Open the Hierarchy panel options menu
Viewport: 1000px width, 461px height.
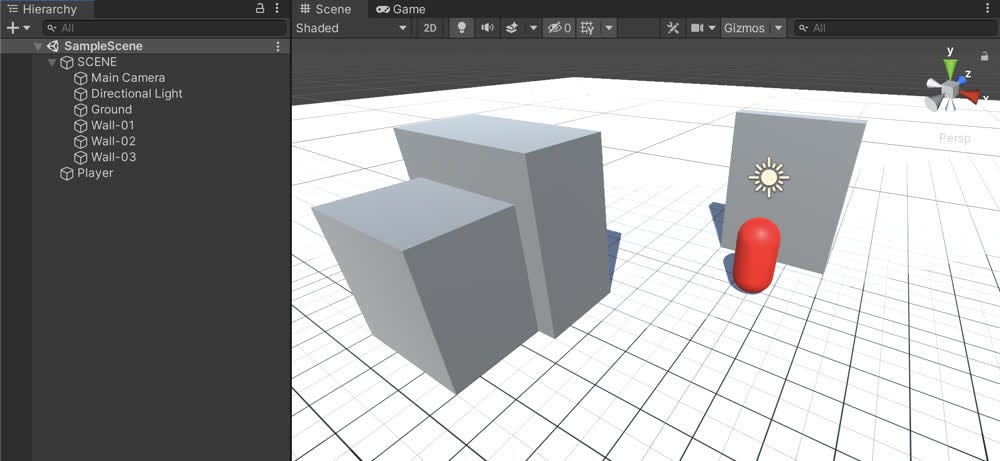point(277,8)
